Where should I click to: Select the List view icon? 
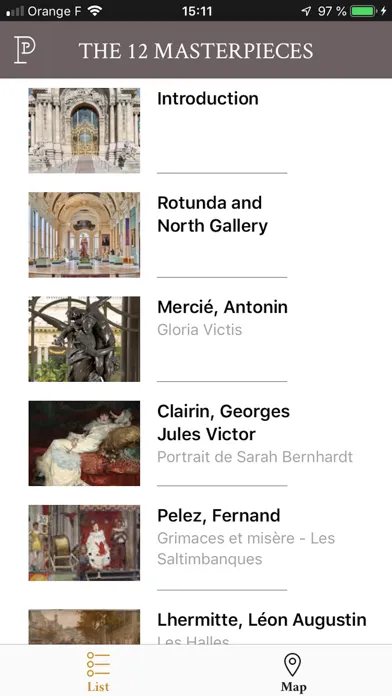[98, 664]
